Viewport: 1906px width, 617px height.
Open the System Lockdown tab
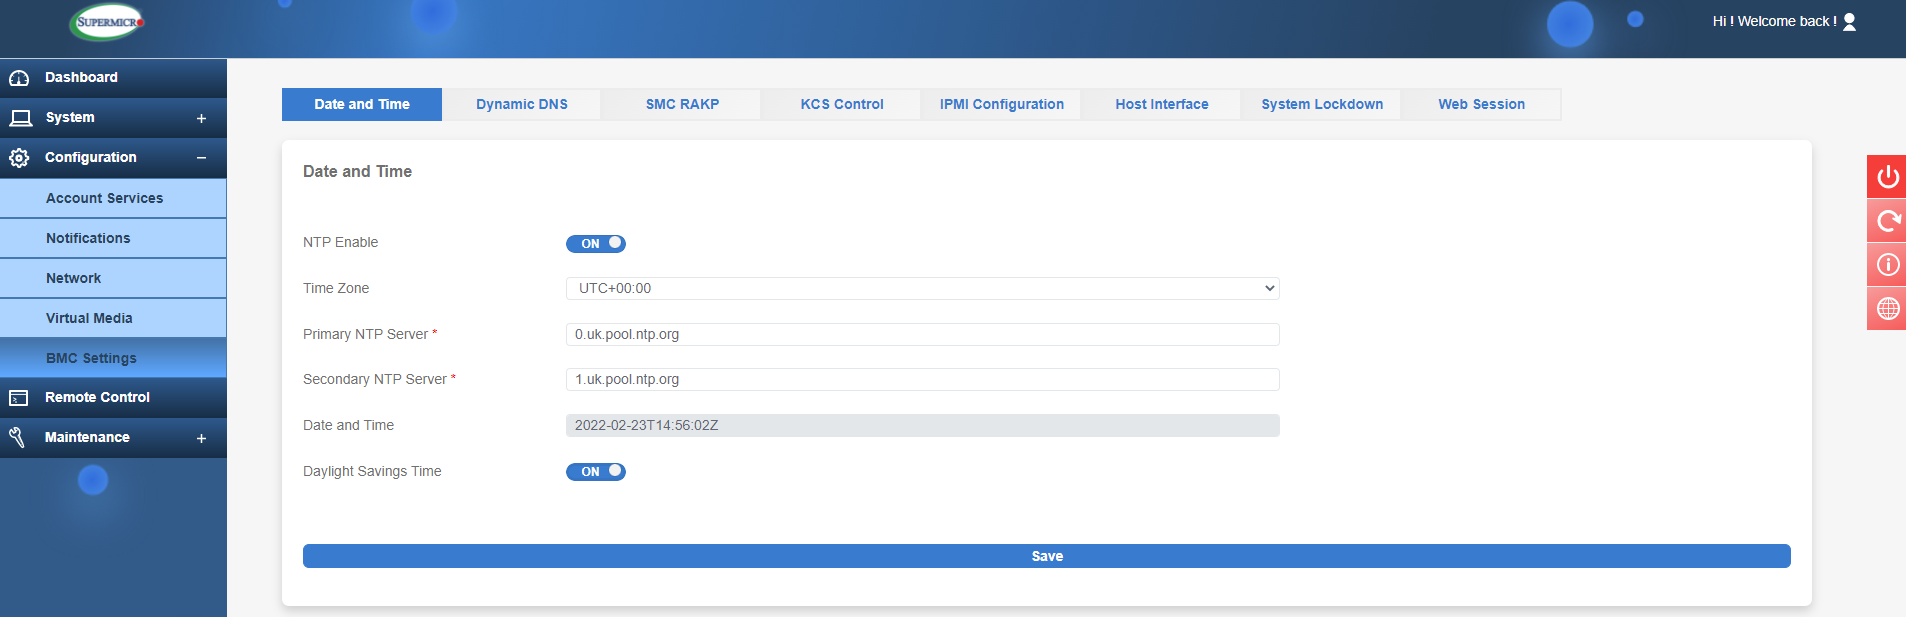[1321, 104]
